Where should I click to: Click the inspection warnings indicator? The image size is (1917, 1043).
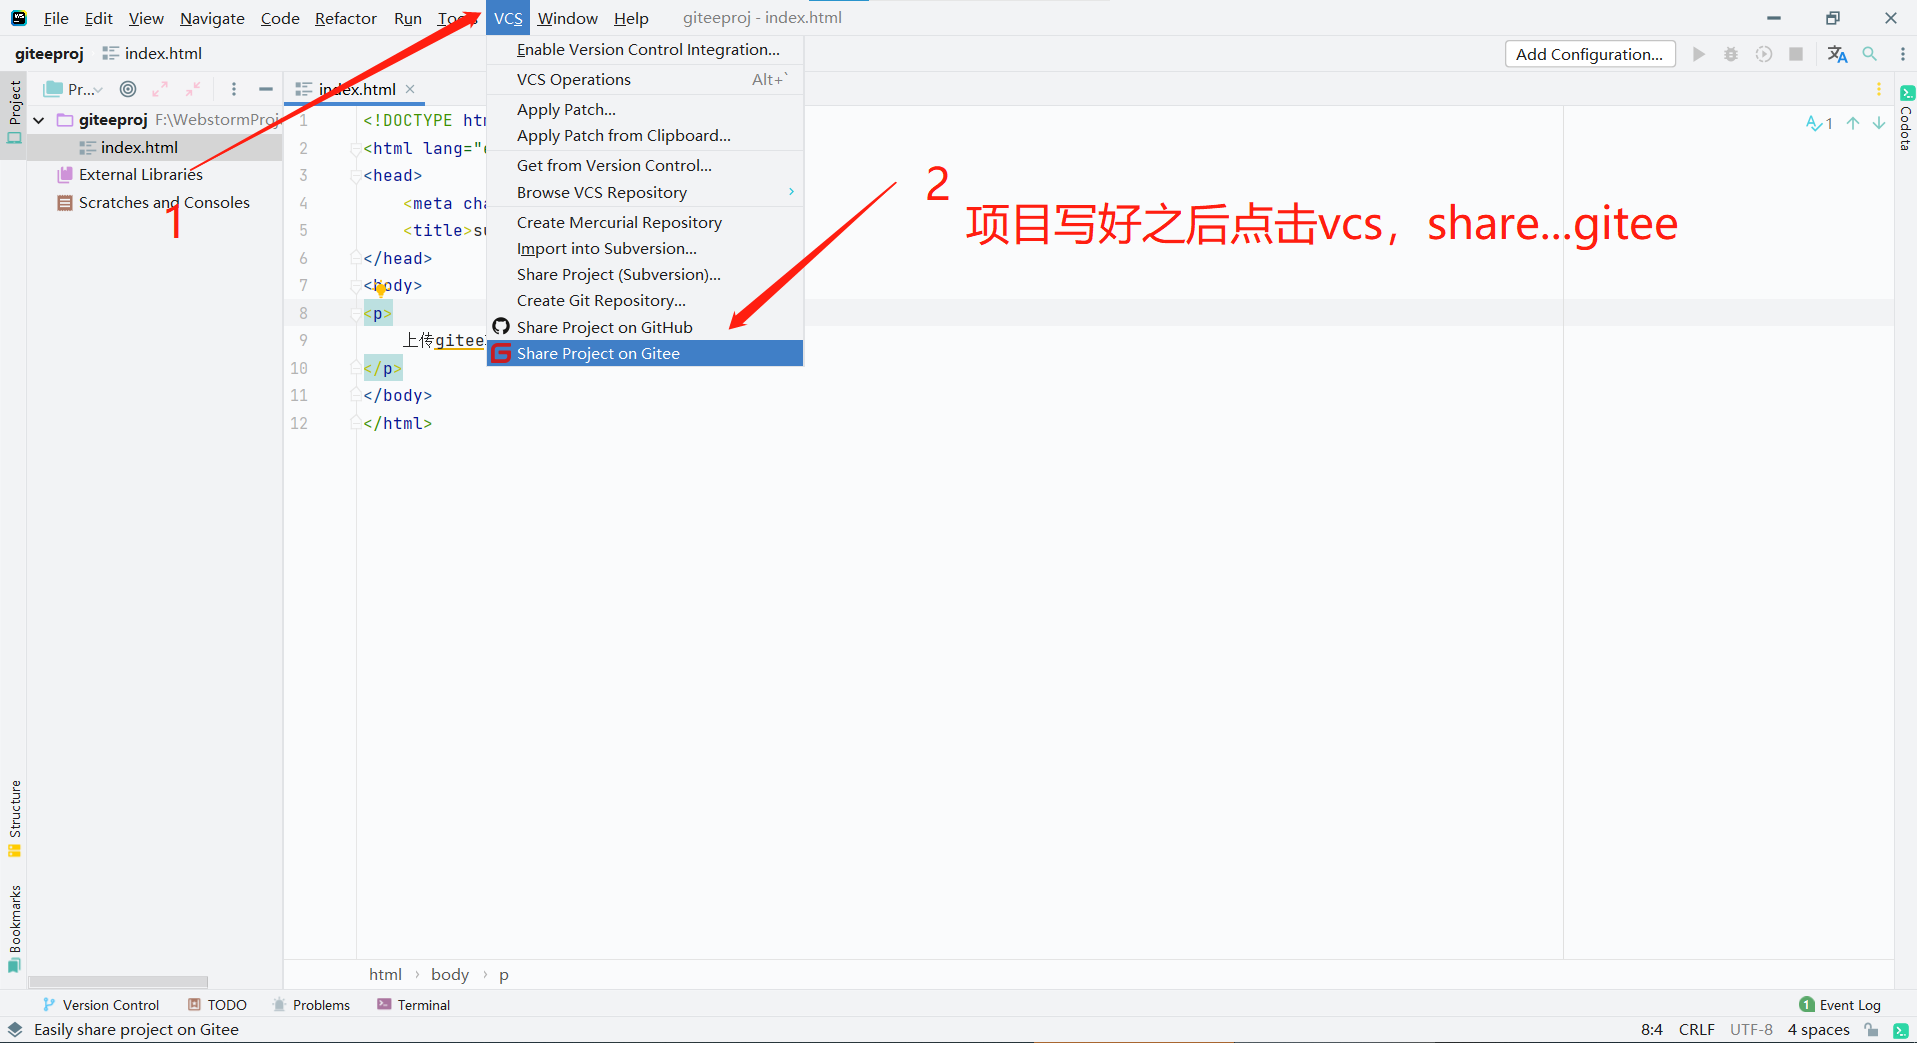pyautogui.click(x=1819, y=123)
